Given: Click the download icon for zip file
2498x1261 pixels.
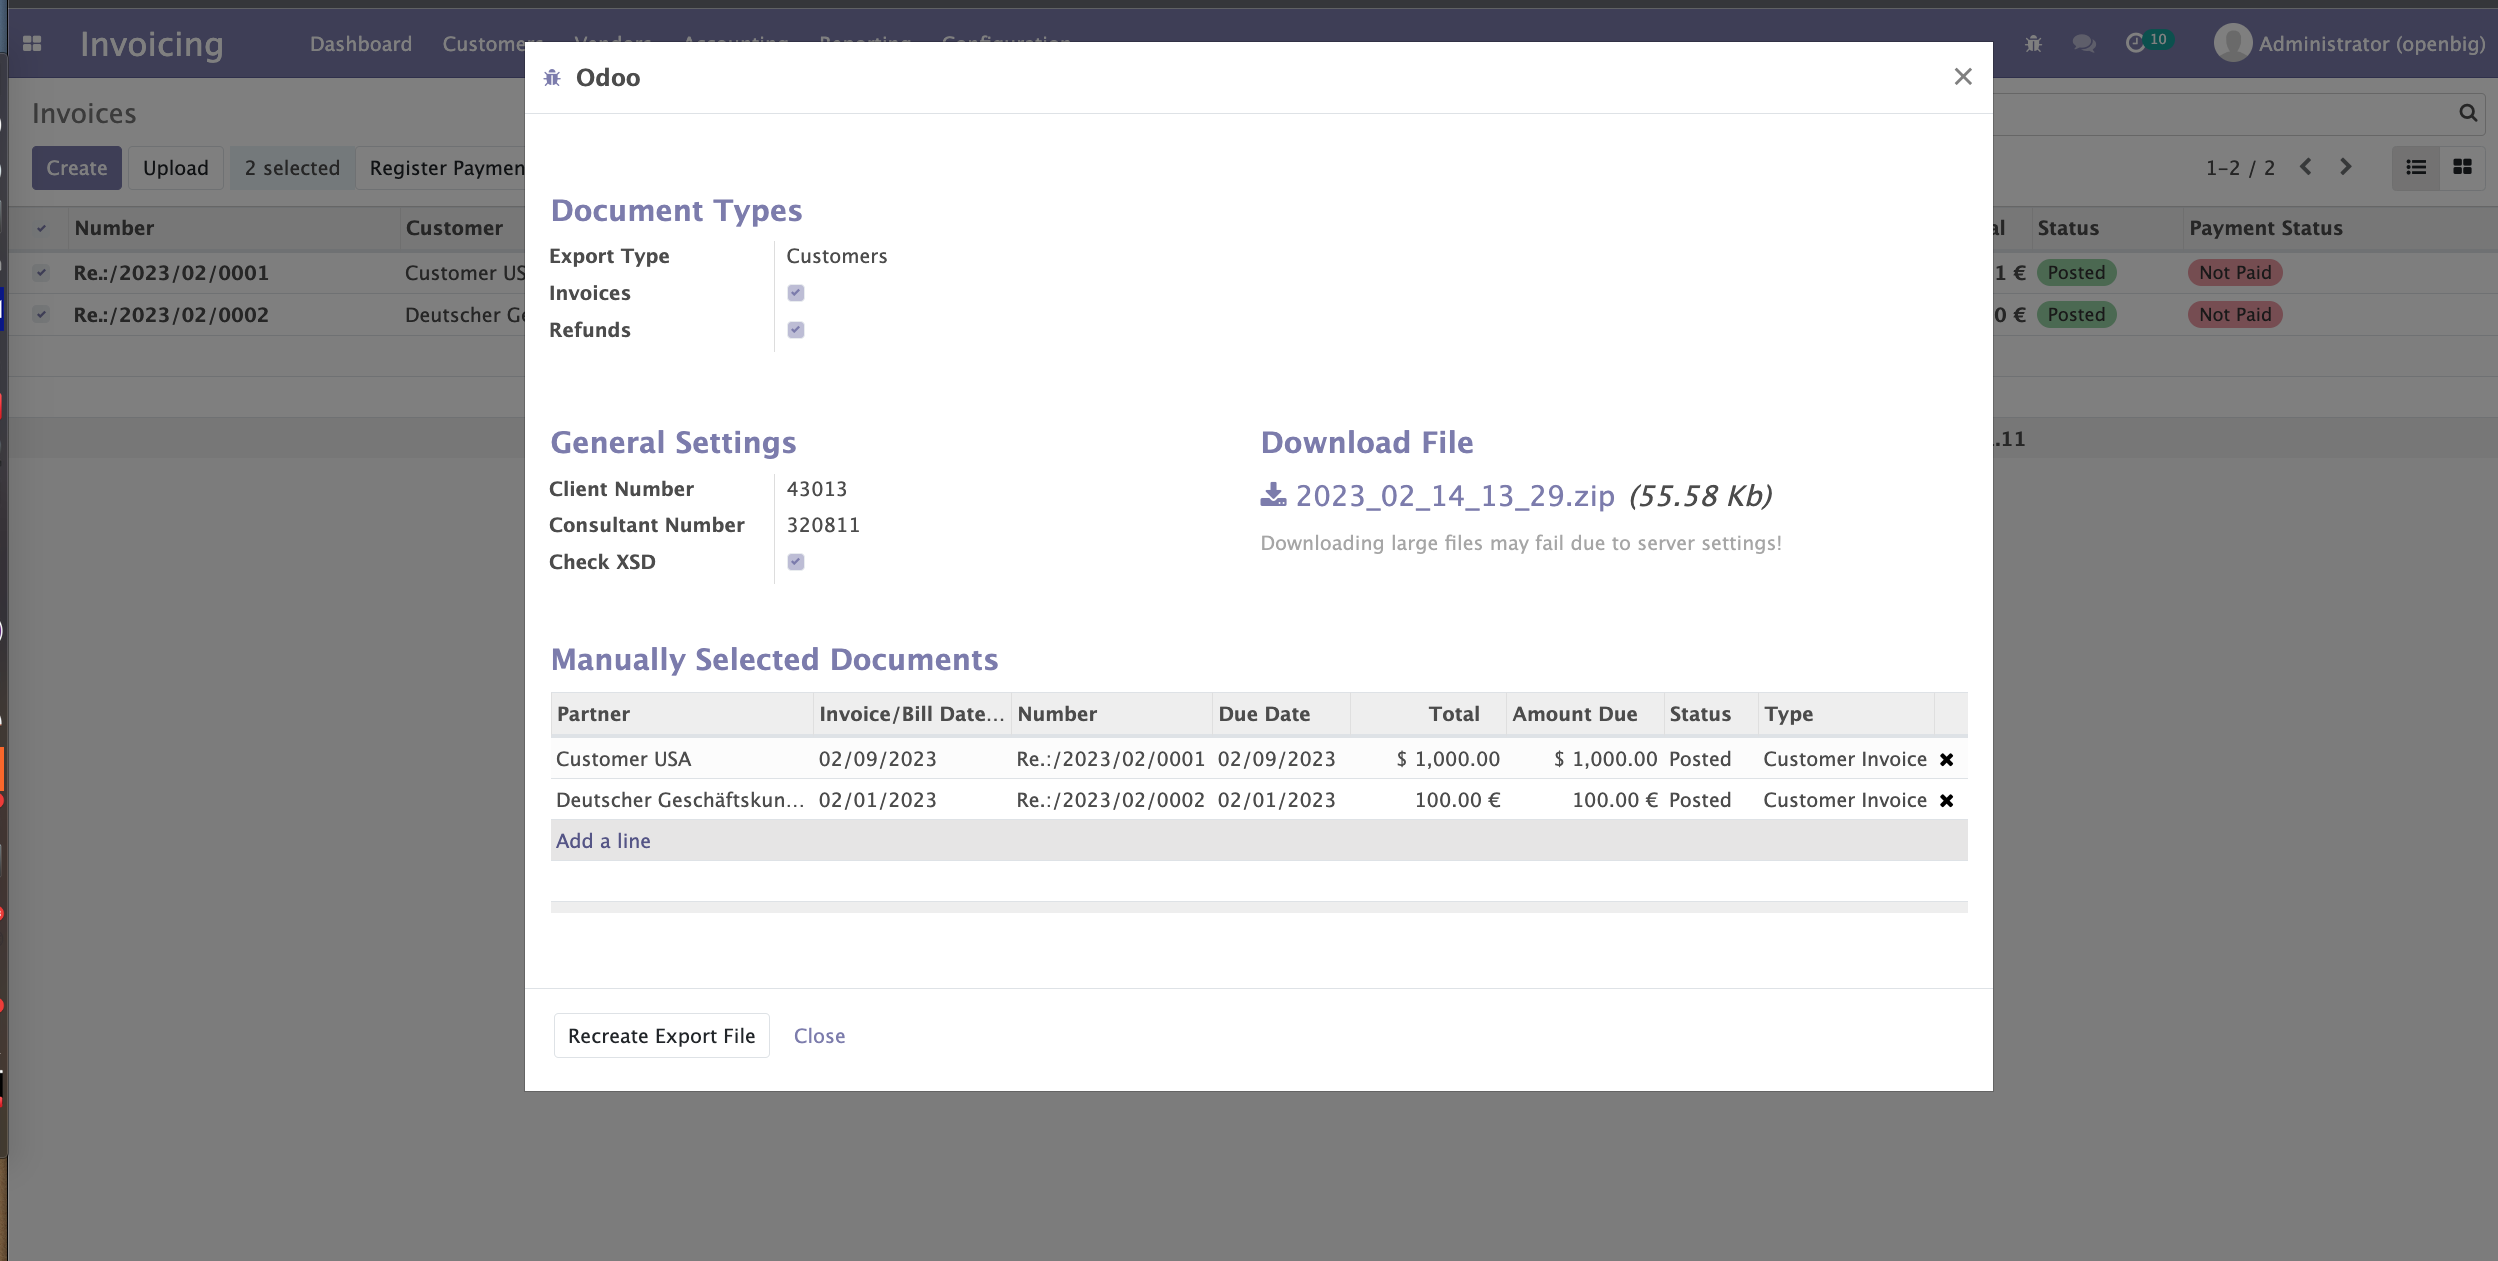Looking at the screenshot, I should (1272, 494).
